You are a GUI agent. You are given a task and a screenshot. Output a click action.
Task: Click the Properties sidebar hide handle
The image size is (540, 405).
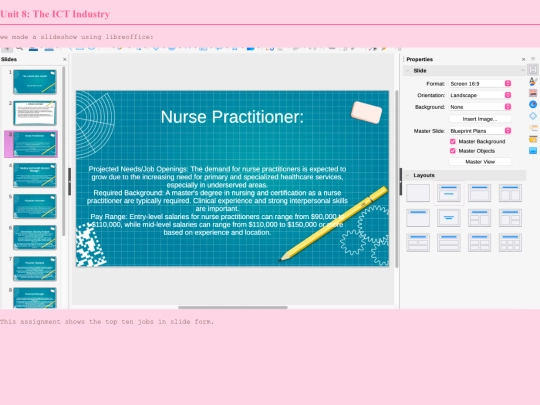[x=401, y=181]
